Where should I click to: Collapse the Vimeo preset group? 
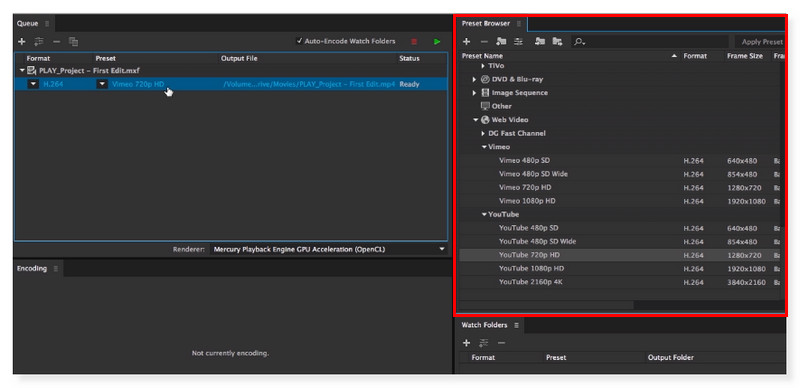tap(484, 147)
